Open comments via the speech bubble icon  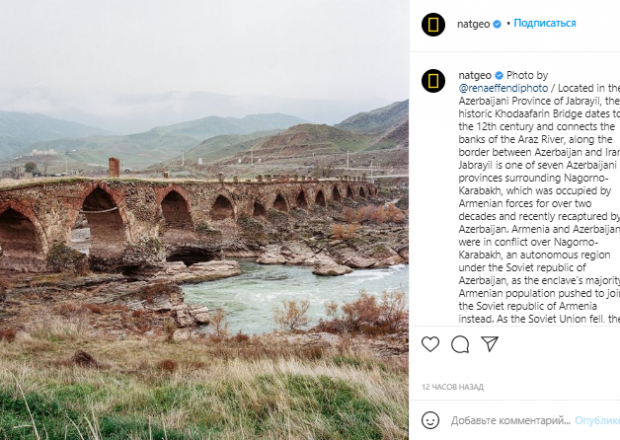[x=460, y=344]
